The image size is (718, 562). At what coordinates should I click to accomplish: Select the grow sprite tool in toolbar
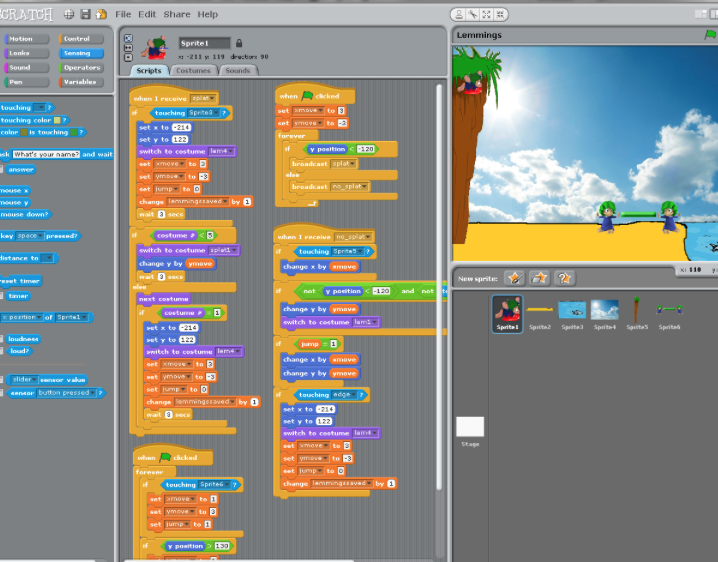486,14
